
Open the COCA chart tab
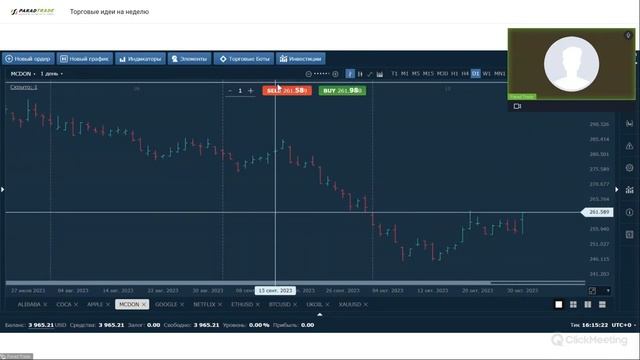point(64,304)
